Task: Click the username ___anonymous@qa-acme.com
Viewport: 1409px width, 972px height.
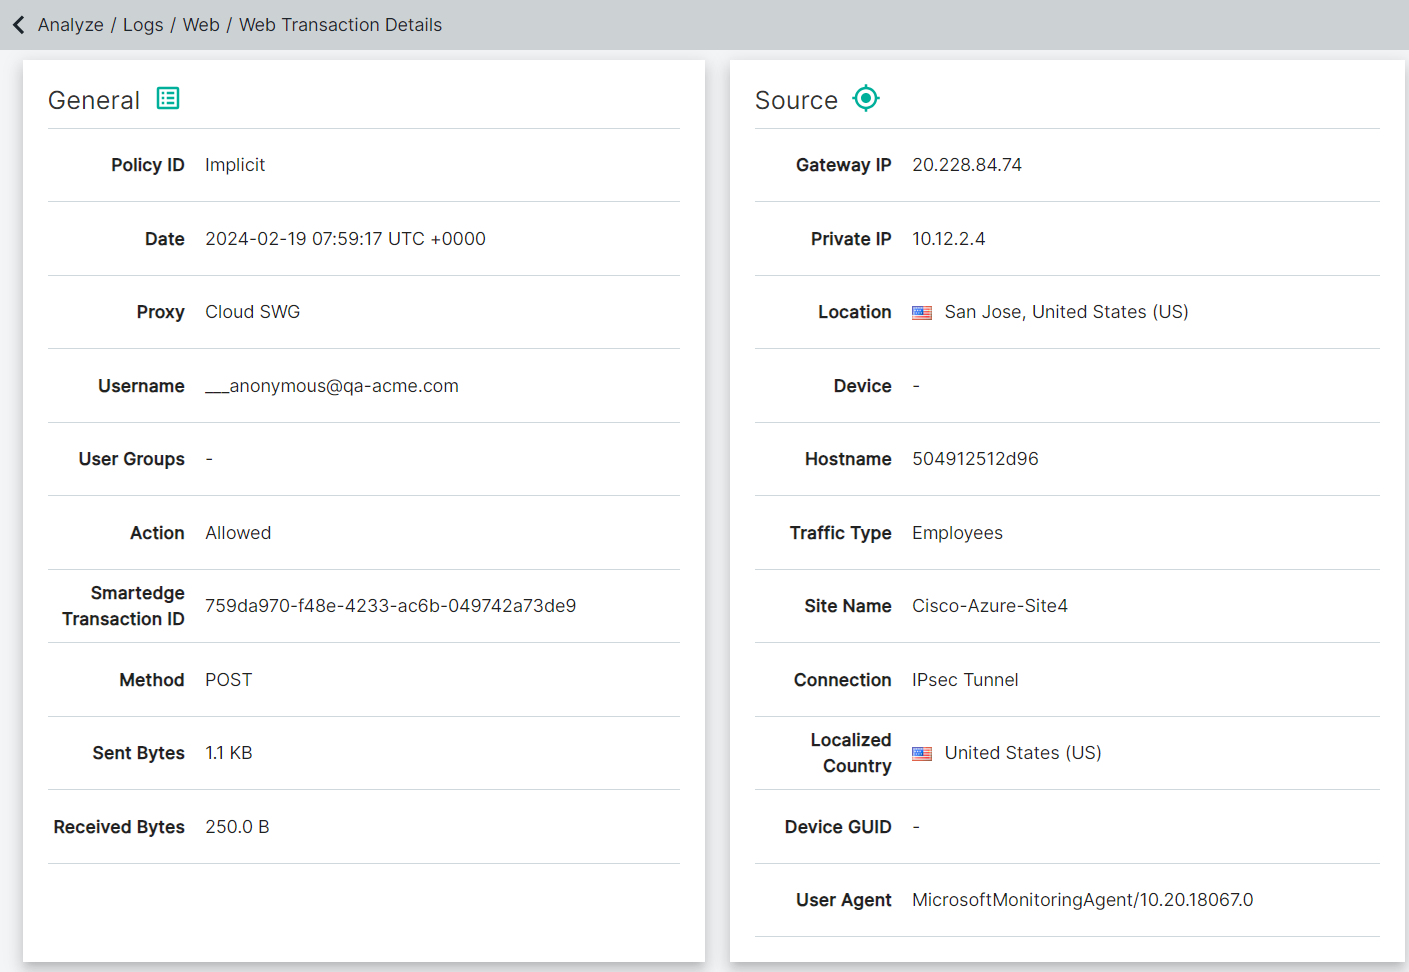Action: pos(331,385)
